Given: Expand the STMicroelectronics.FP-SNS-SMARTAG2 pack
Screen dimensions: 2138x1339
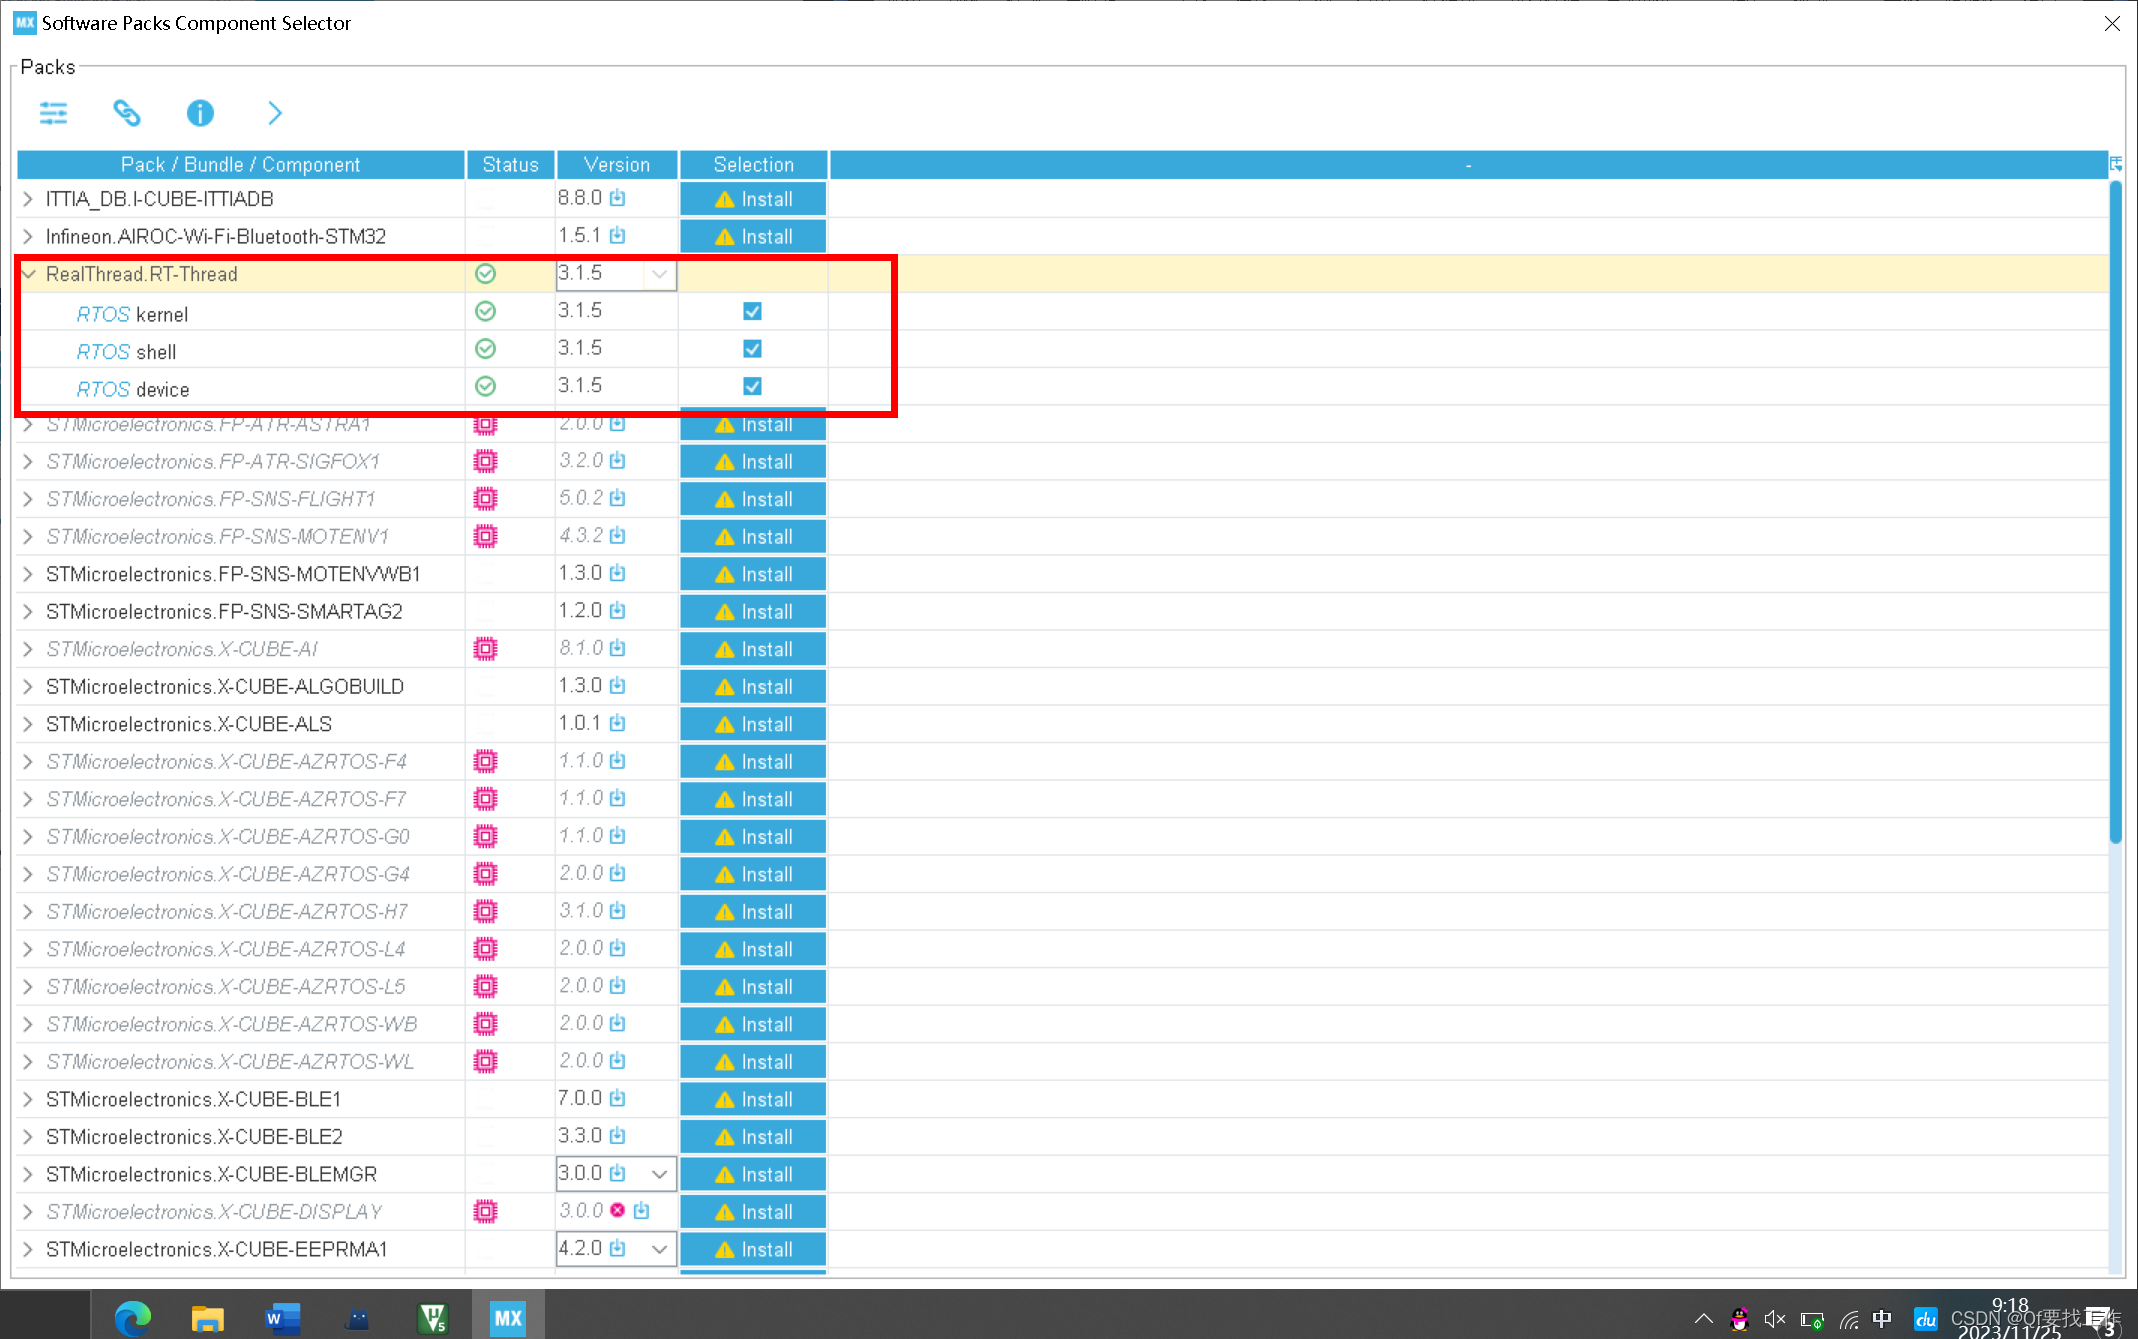Looking at the screenshot, I should point(29,611).
